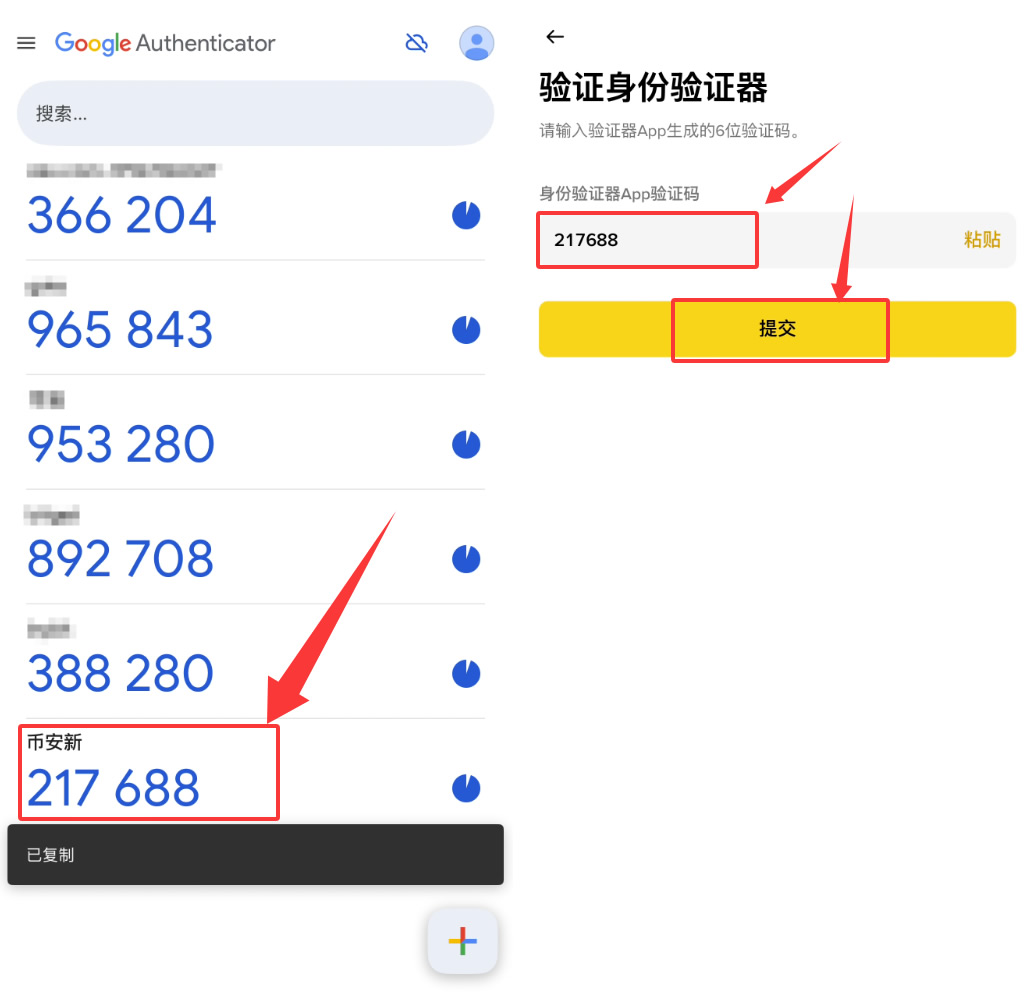
Task: Tap the 搜索 search bar
Action: pyautogui.click(x=255, y=113)
